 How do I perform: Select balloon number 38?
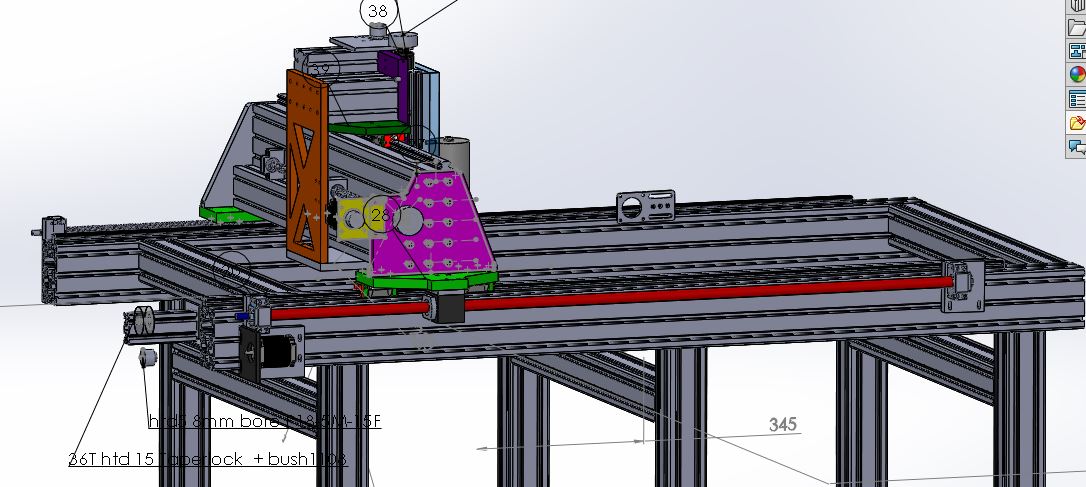tap(378, 11)
